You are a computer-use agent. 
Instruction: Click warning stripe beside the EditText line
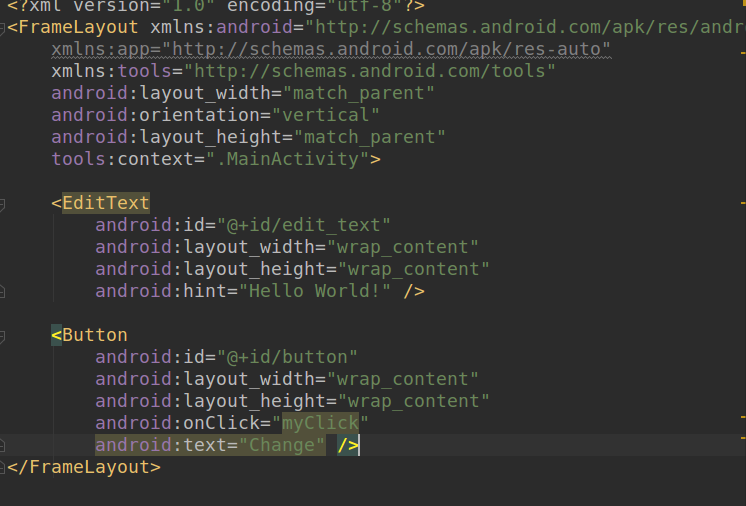coord(743,203)
